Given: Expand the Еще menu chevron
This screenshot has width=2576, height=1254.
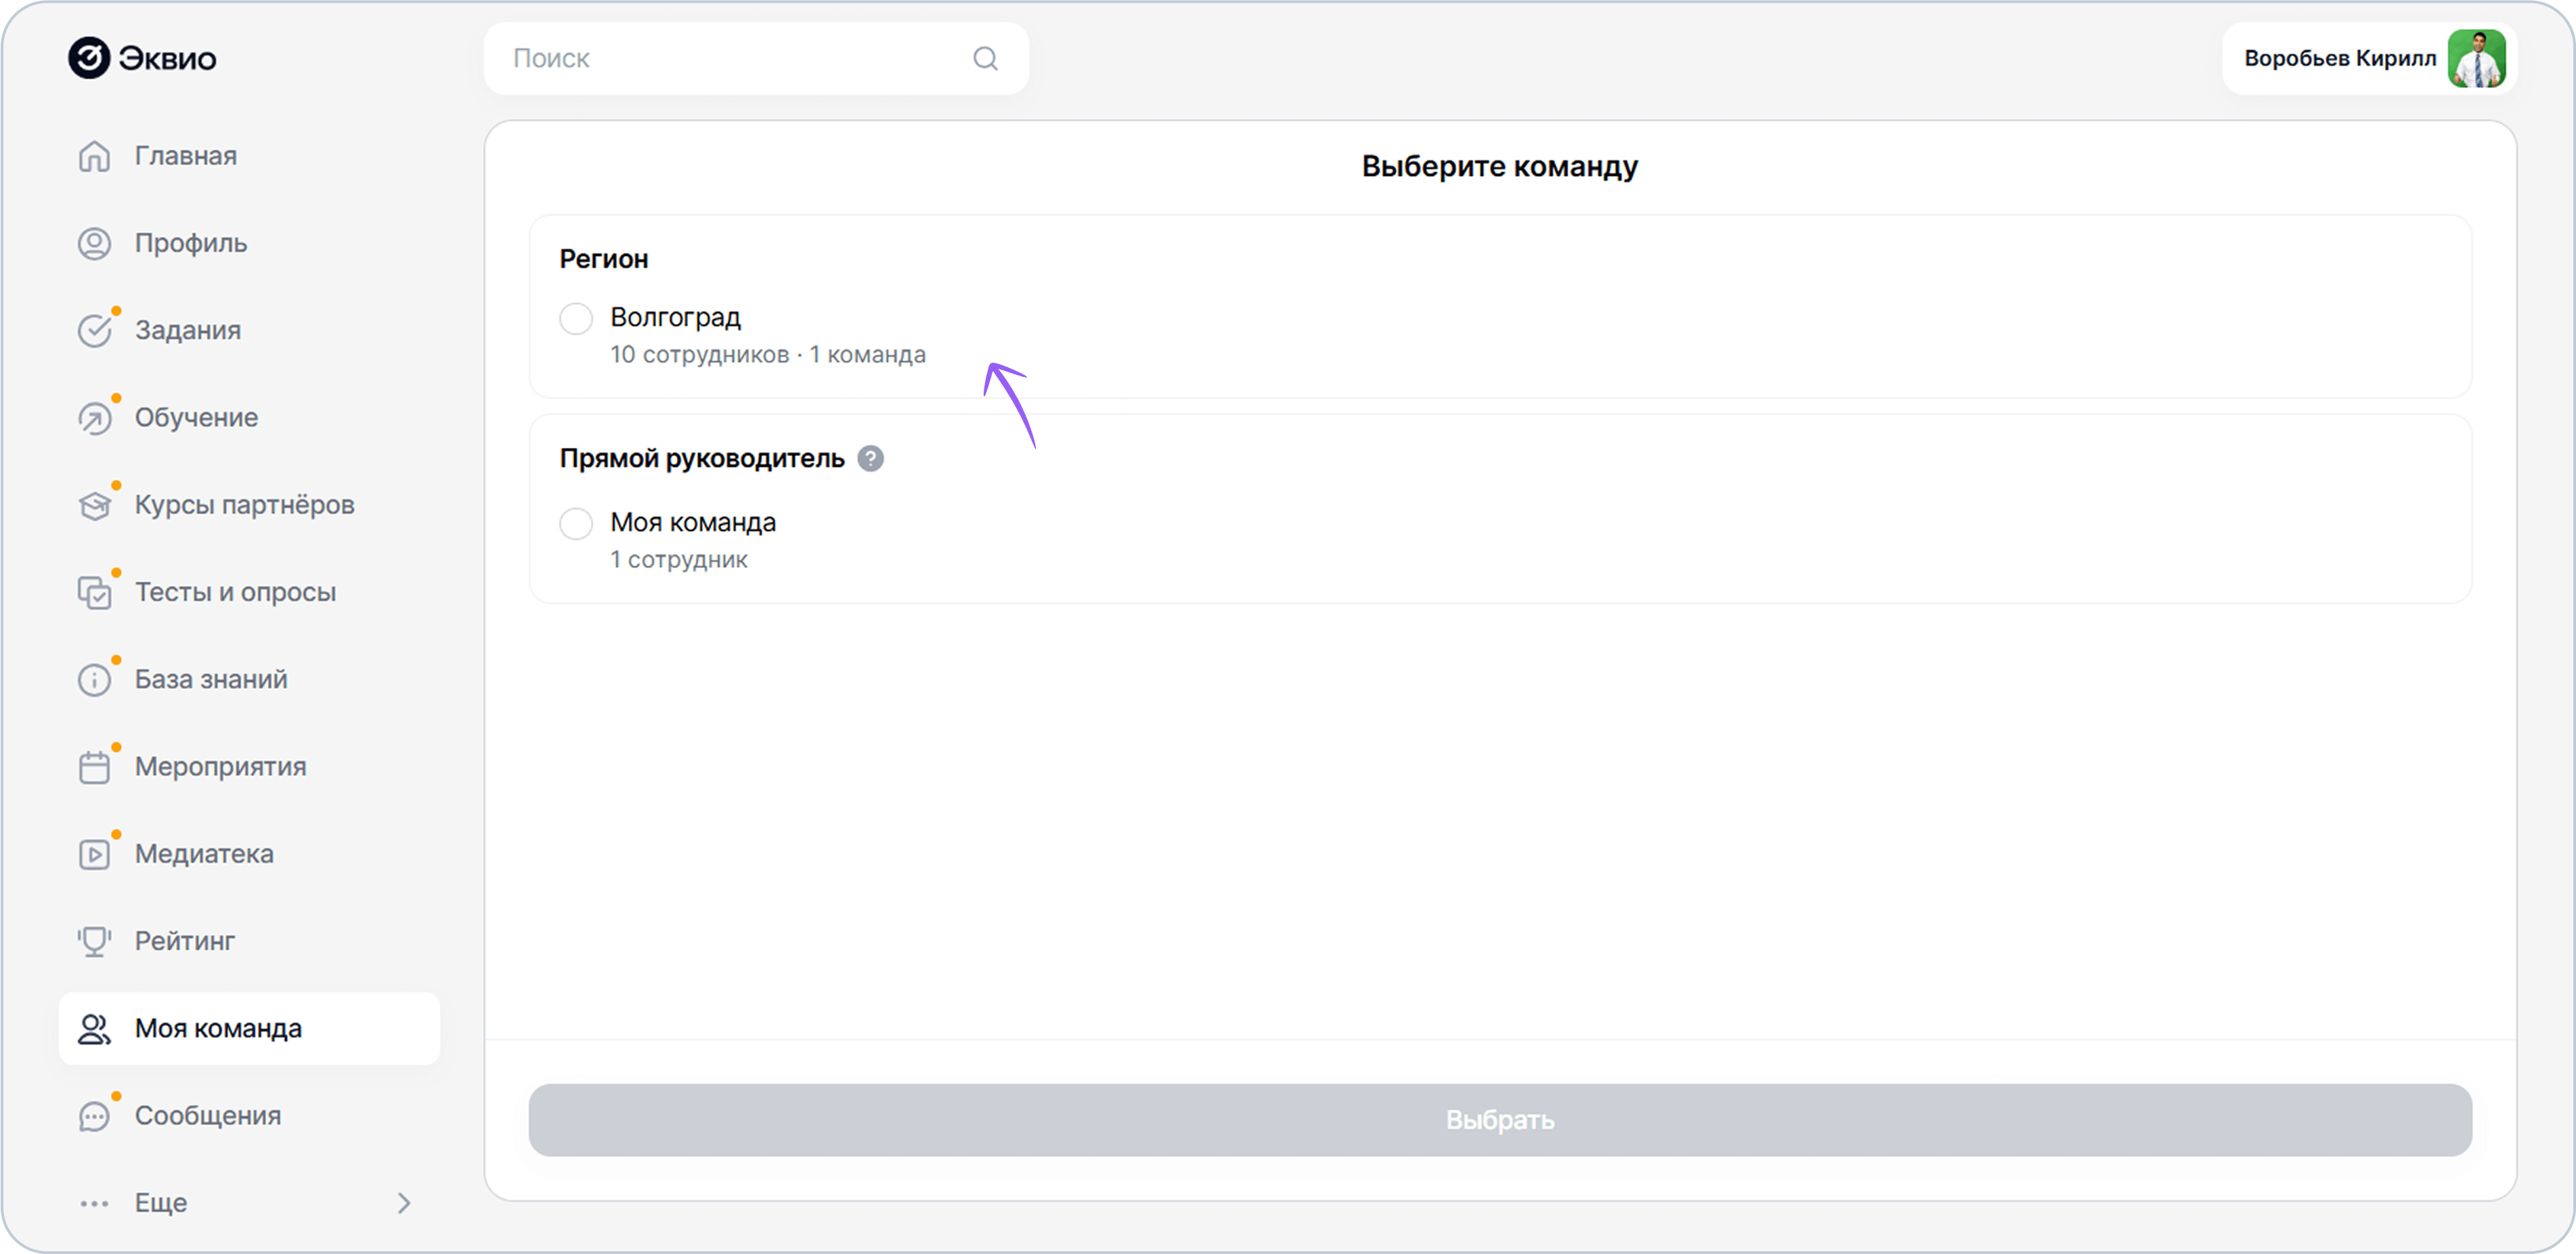Looking at the screenshot, I should [x=404, y=1203].
